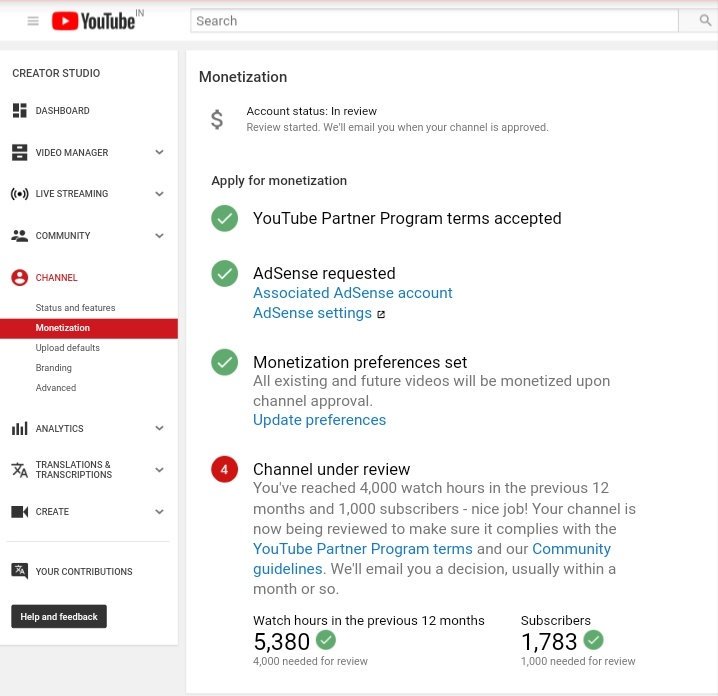Click green check next to 1,783 subscribers
This screenshot has height=696, width=718.
(x=593, y=640)
